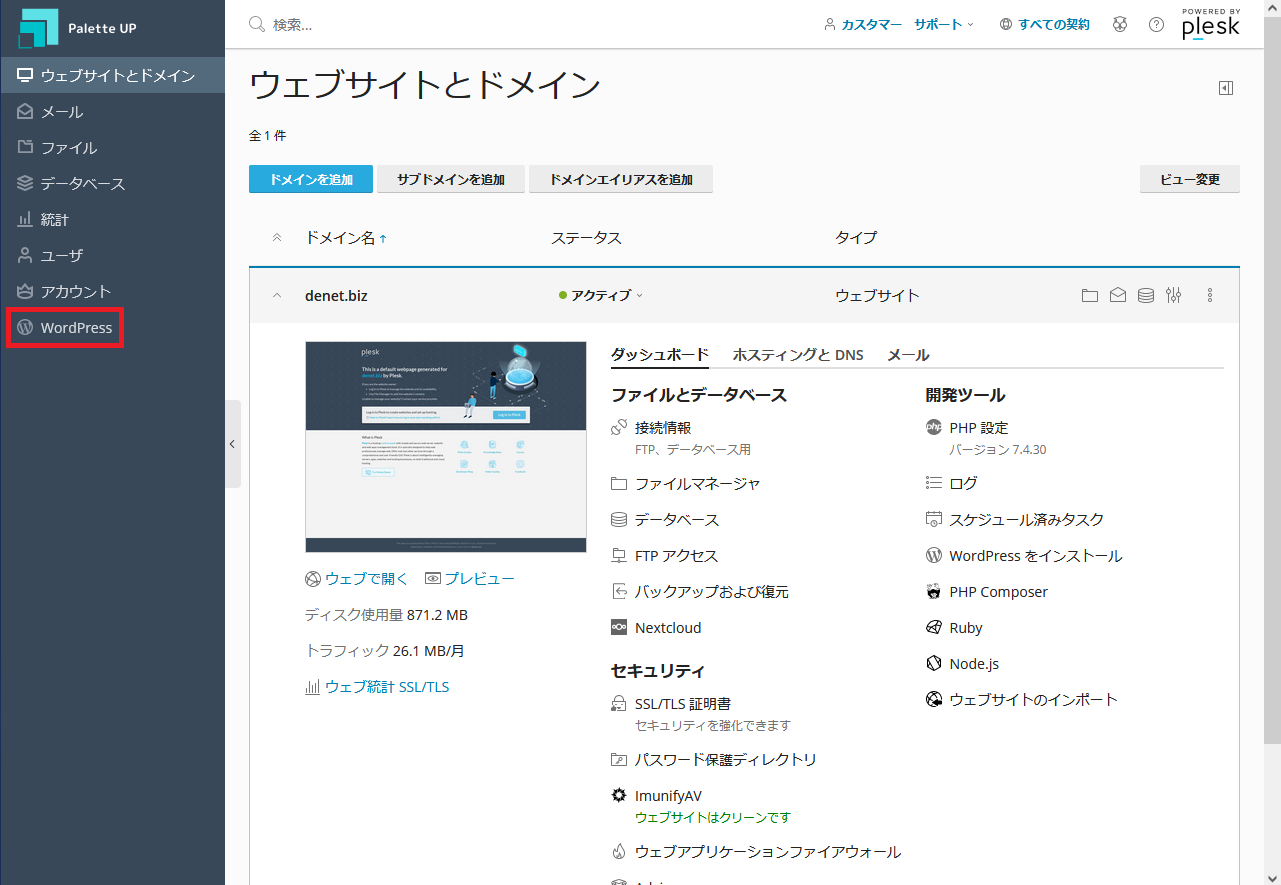1281x885 pixels.
Task: Click the ステータス column header
Action: [586, 238]
